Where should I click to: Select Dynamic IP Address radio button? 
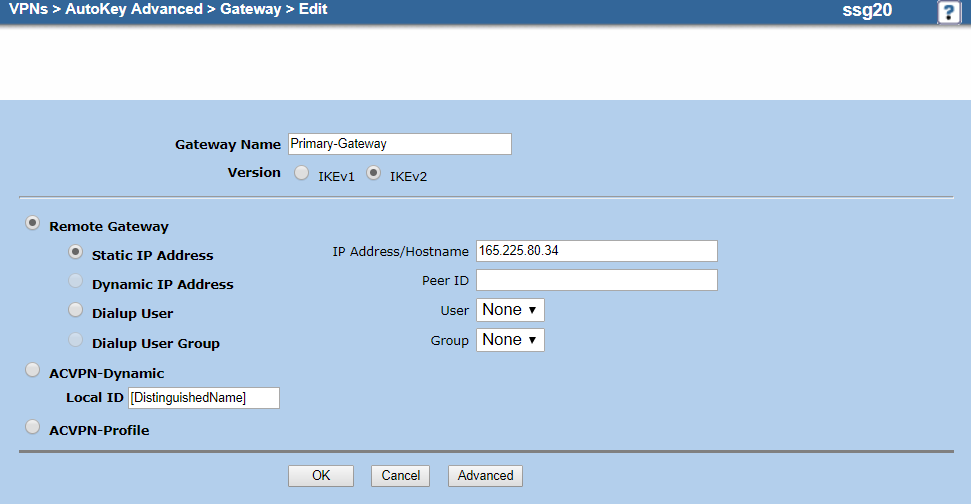(x=75, y=282)
